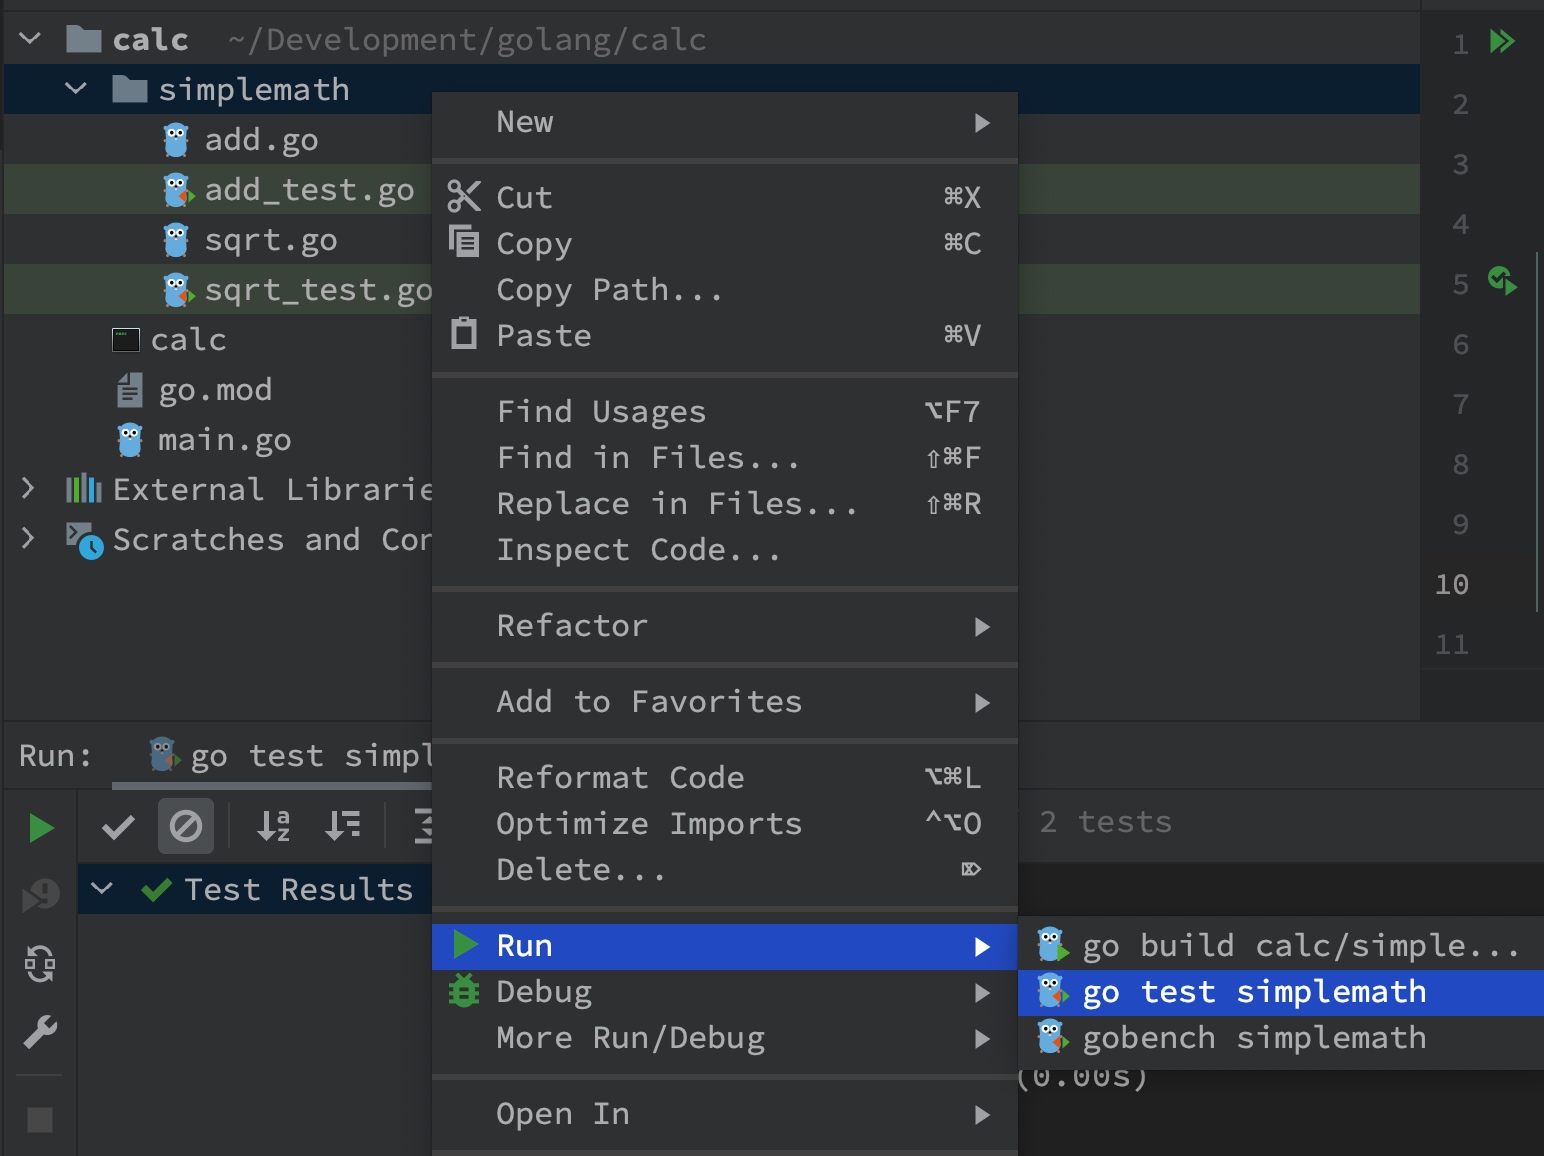The height and width of the screenshot is (1156, 1544).
Task: Click the rerun failed tests icon
Action: coord(41,895)
